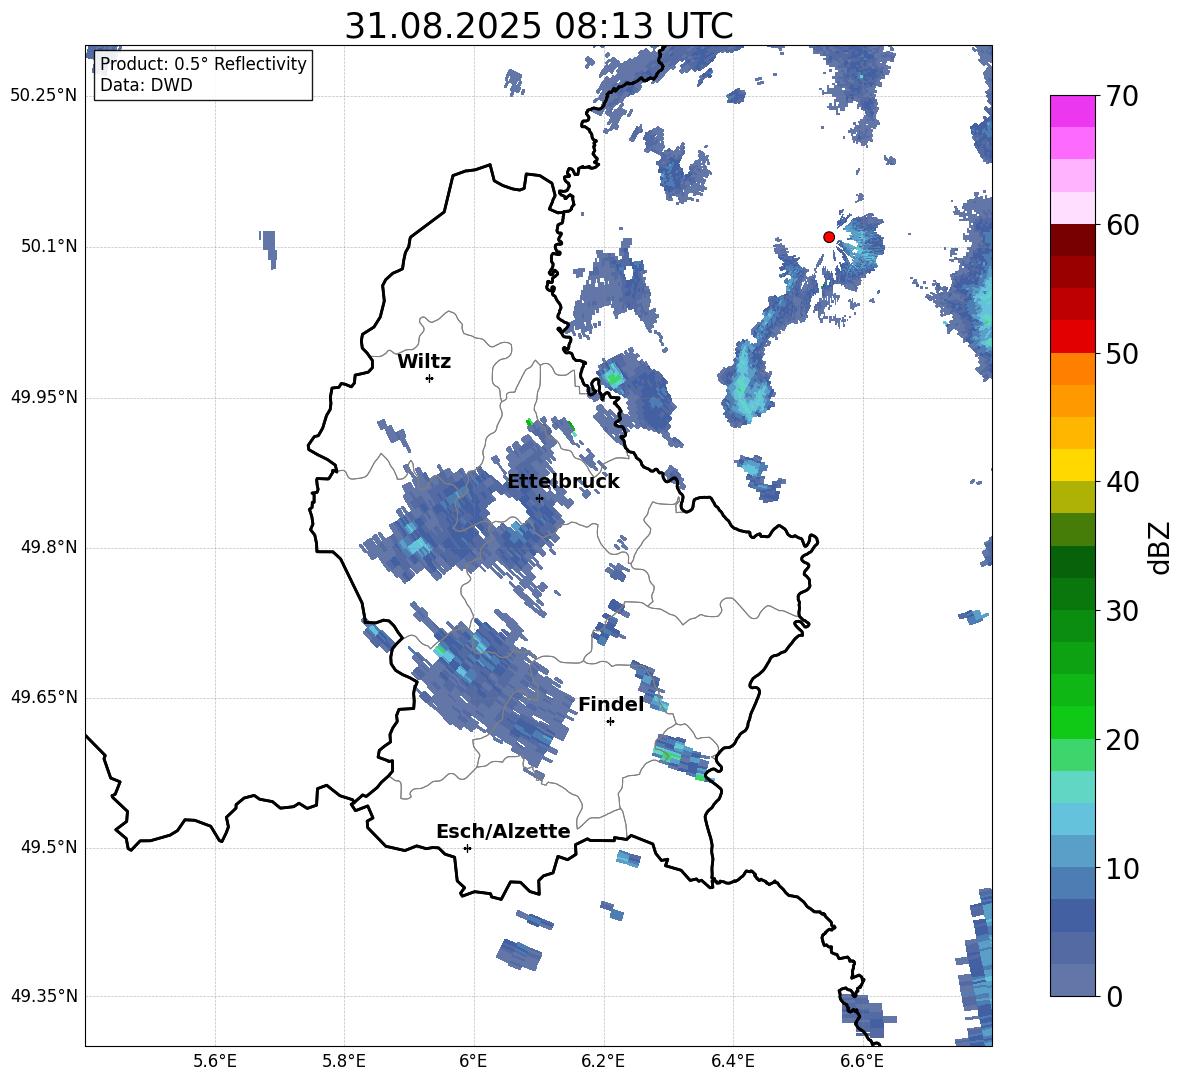Click the 5.6°E longitude label
Viewport: 1184px width, 1081px height.
215,1061
